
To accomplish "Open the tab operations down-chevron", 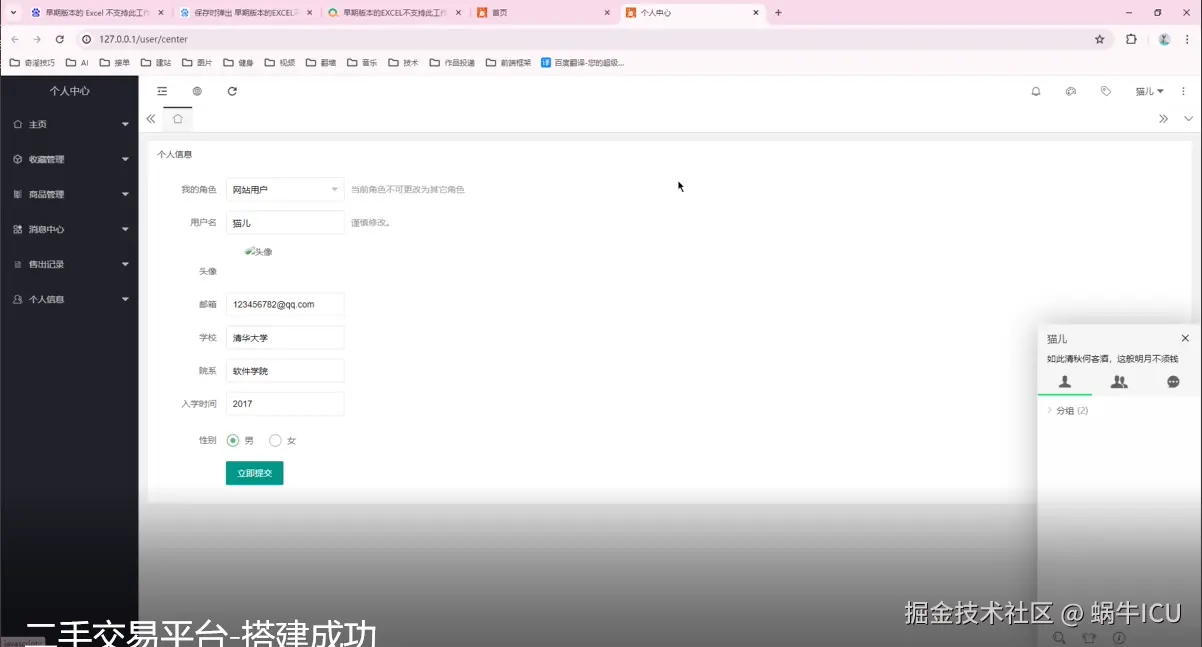I will tap(1189, 119).
